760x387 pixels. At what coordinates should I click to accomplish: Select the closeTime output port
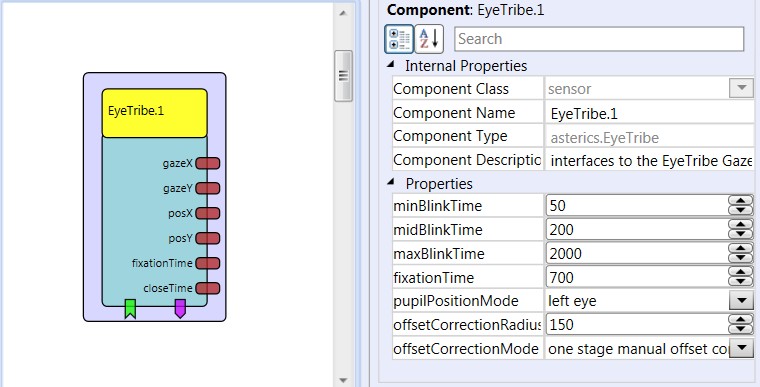click(208, 288)
